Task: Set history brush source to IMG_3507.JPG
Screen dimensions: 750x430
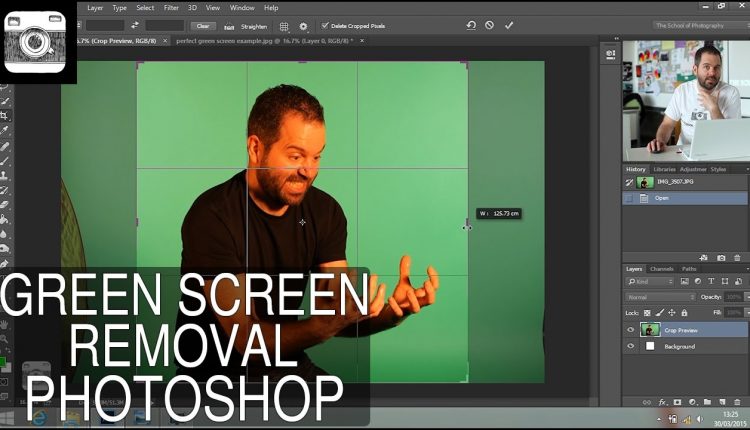Action: click(x=629, y=182)
